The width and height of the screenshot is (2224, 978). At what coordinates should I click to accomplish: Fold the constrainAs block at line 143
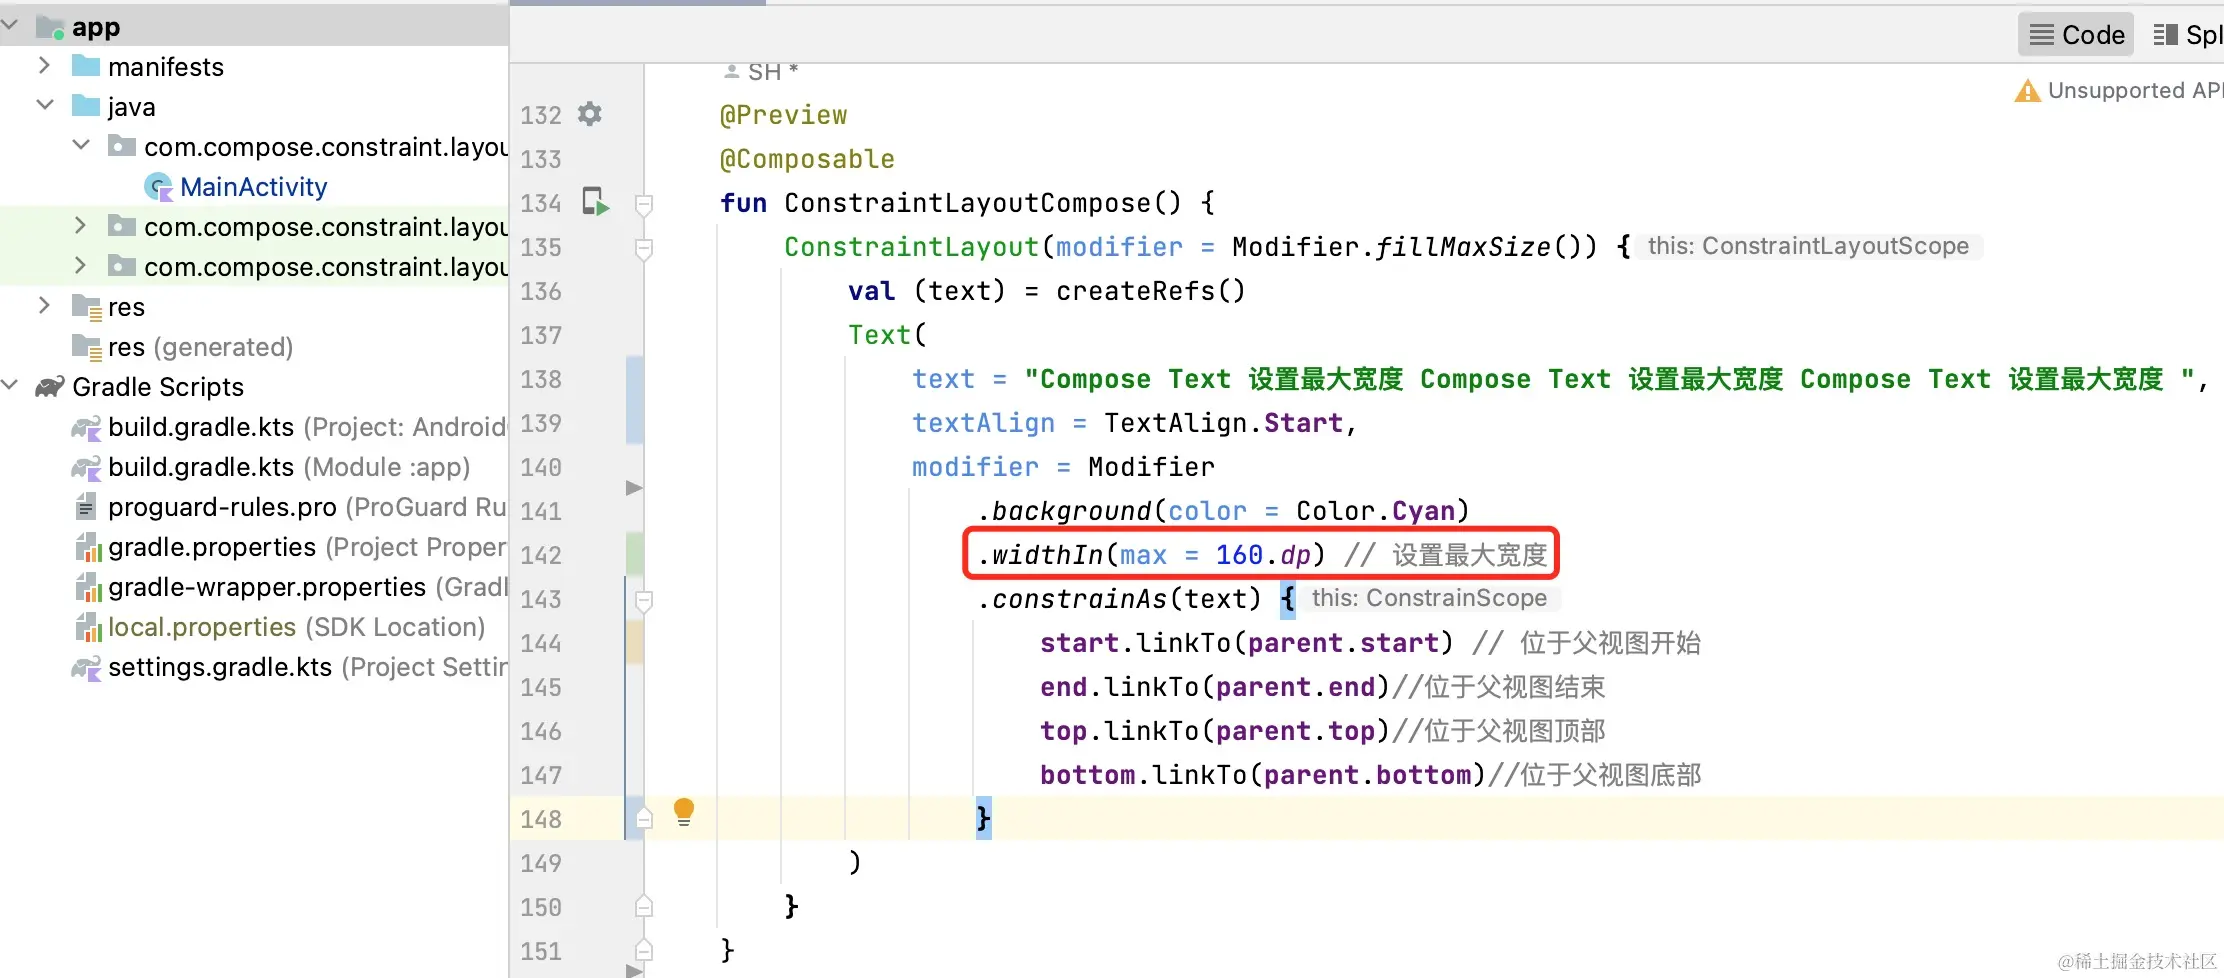point(644,600)
